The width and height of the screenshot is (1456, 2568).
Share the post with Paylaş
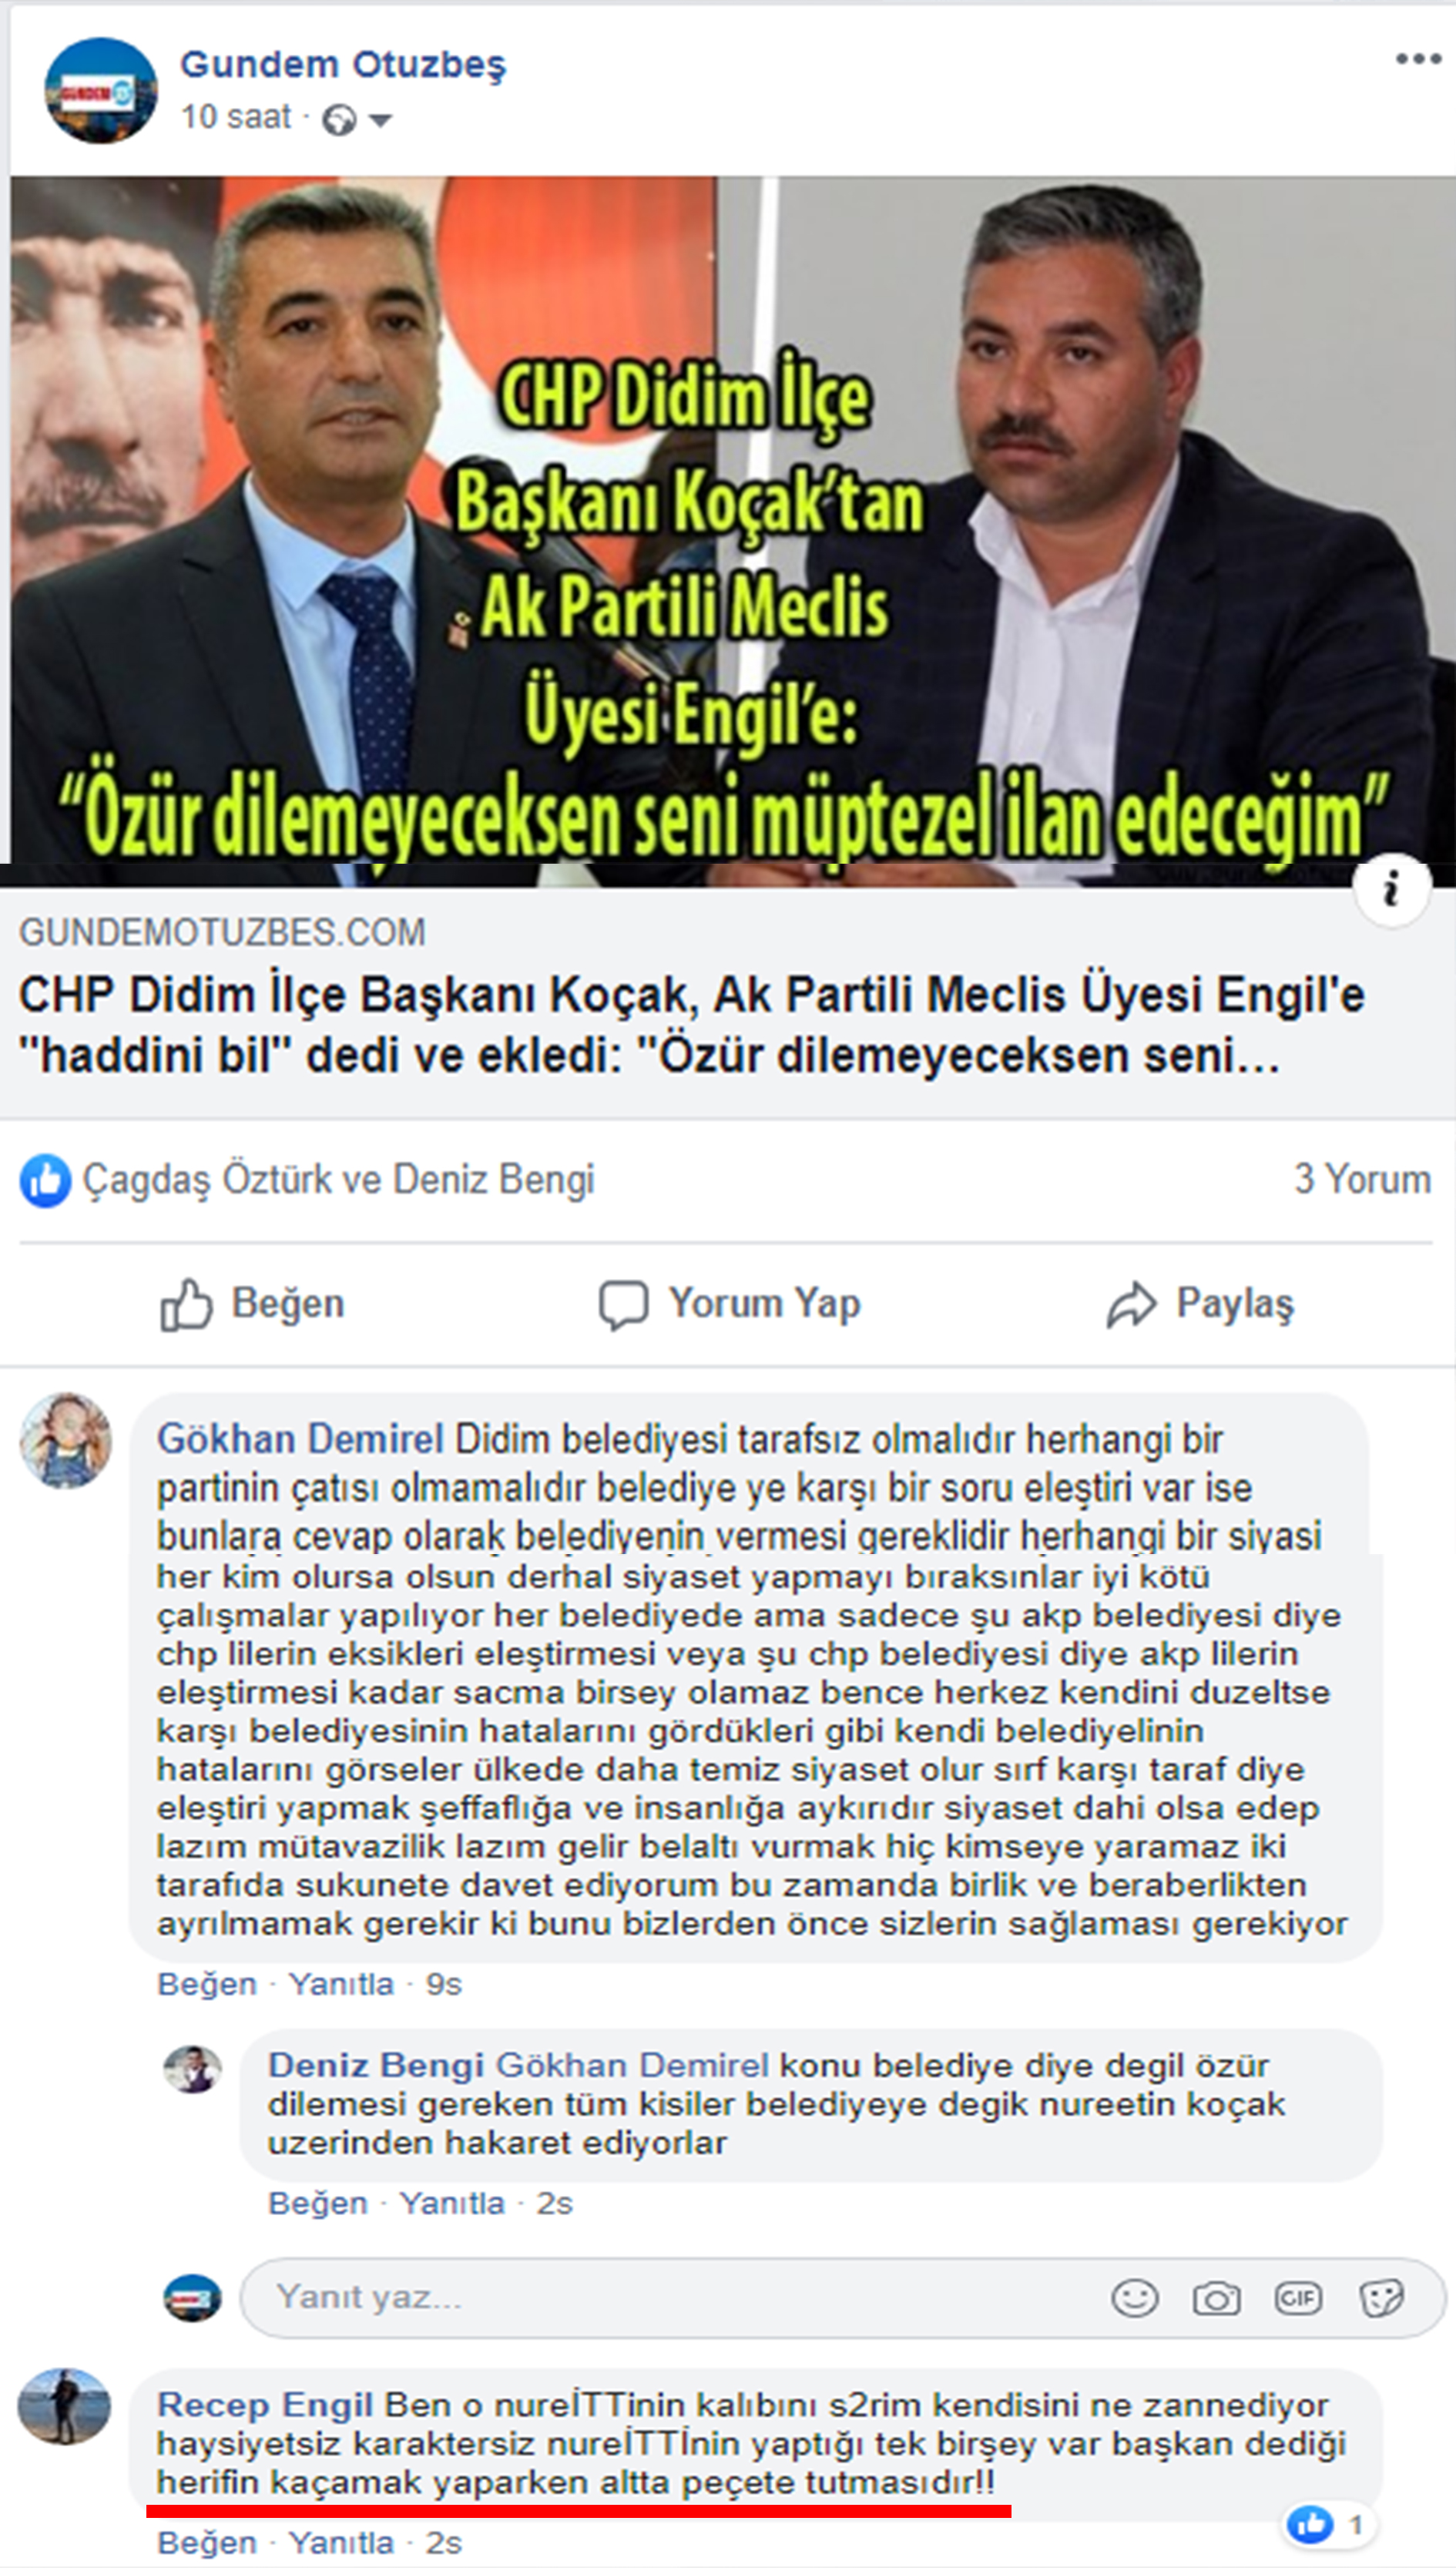(x=1200, y=1304)
